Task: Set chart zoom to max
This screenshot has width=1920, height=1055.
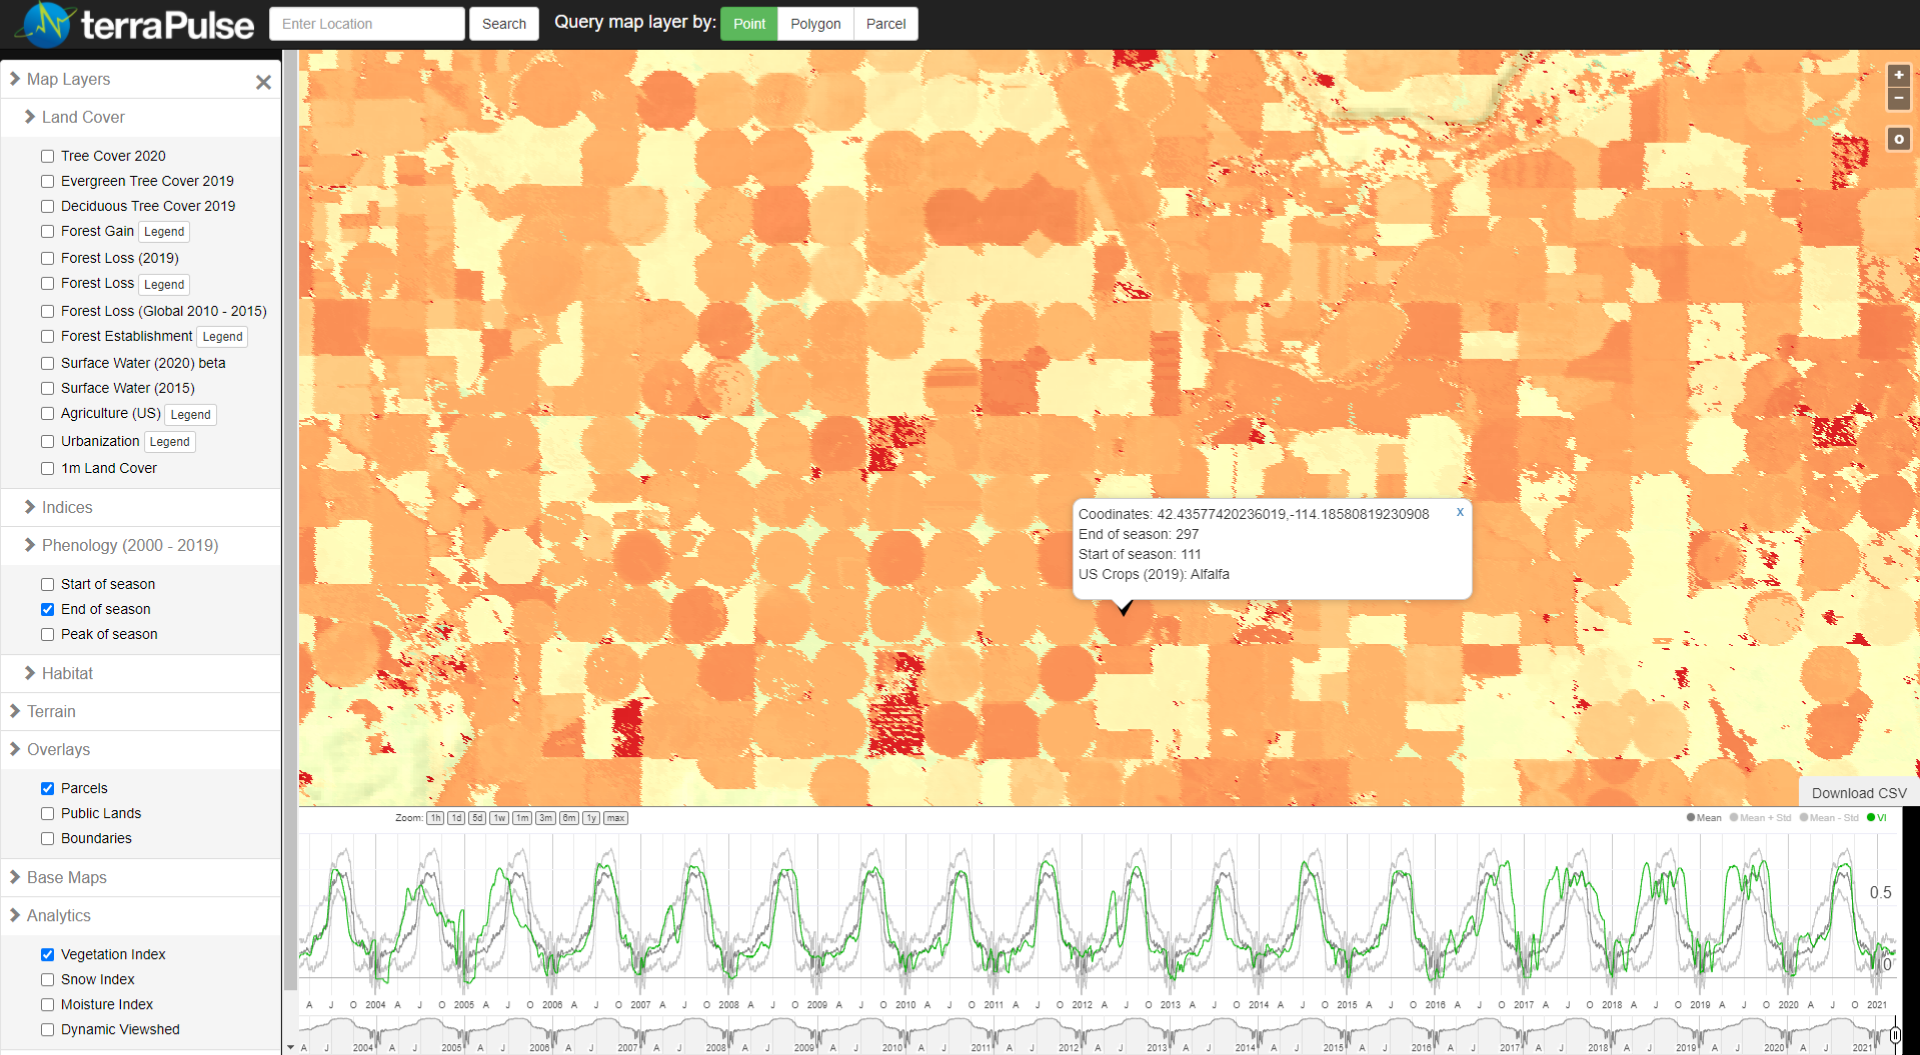Action: point(616,818)
